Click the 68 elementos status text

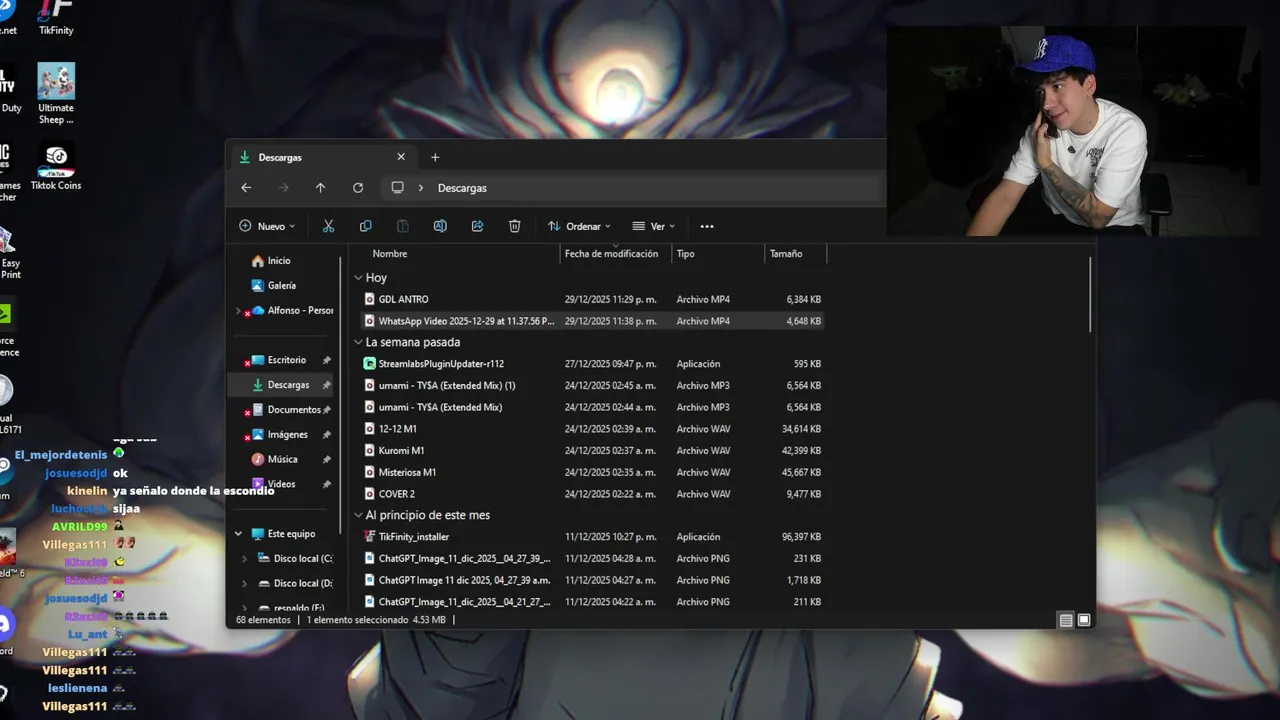[x=263, y=620]
